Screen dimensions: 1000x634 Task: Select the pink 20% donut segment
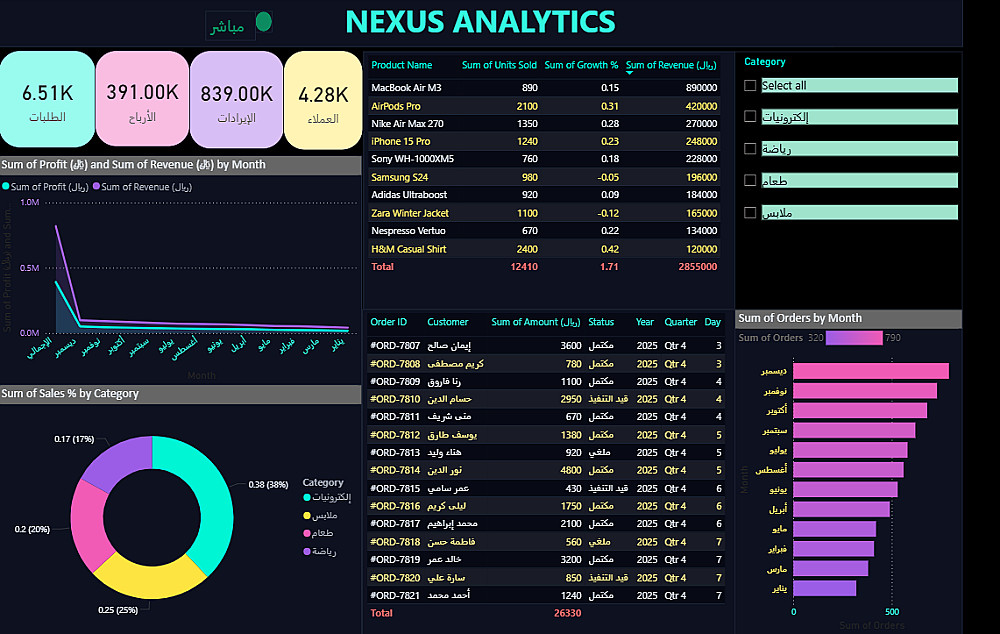(x=88, y=526)
